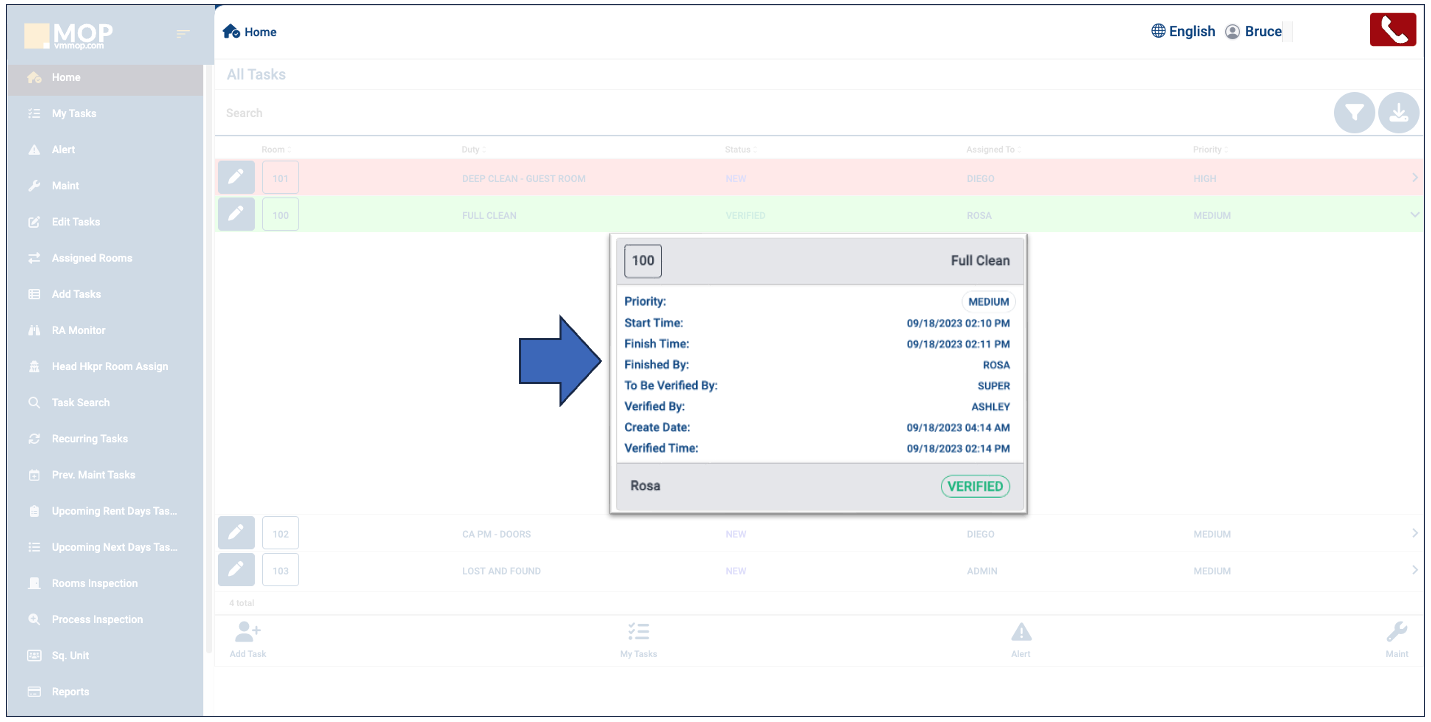Click pencil edit icon for room 101
Screen dimensions: 1431x722
(x=236, y=178)
